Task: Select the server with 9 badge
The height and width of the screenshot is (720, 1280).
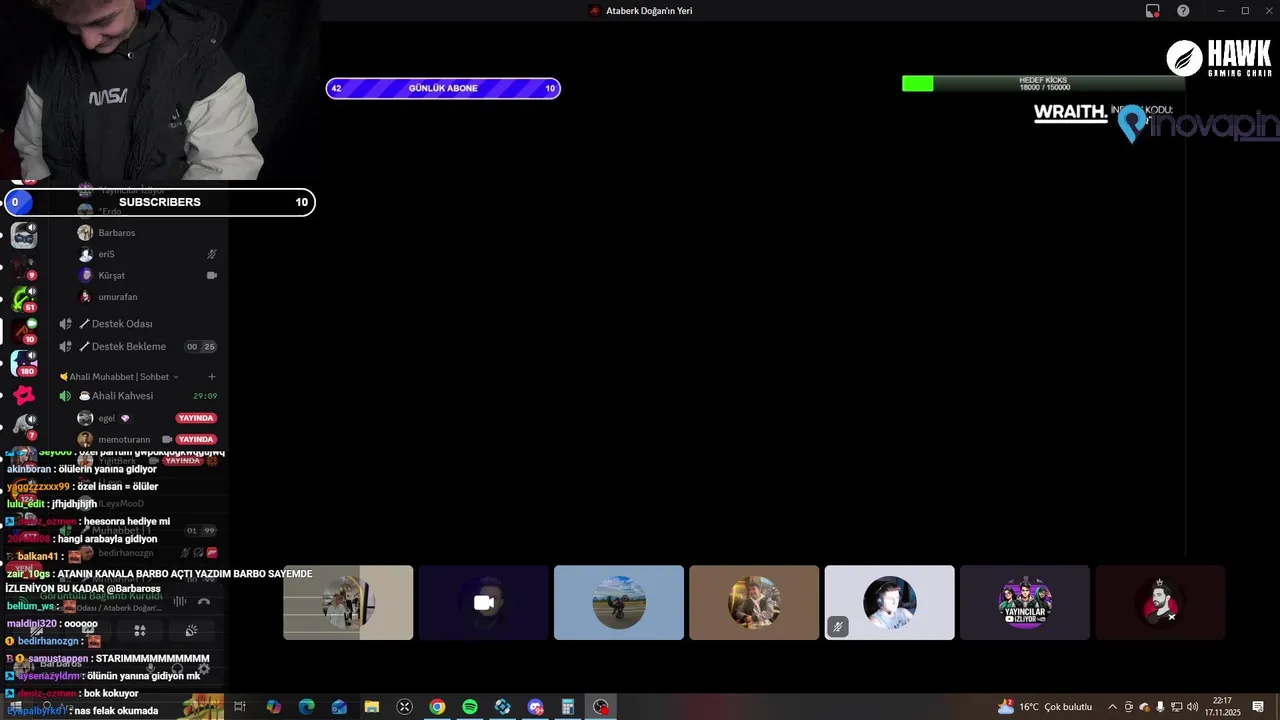Action: point(24,267)
